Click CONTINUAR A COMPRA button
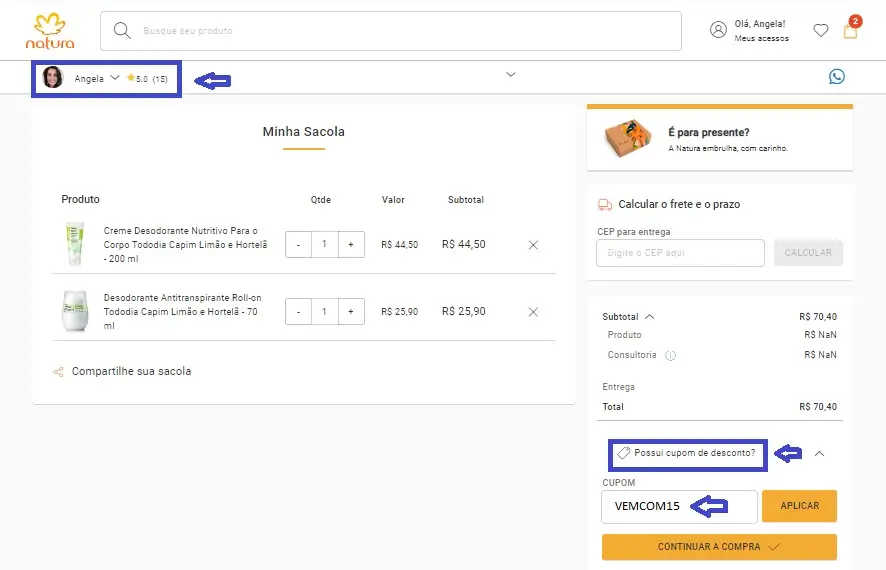This screenshot has width=886, height=570. tap(719, 547)
